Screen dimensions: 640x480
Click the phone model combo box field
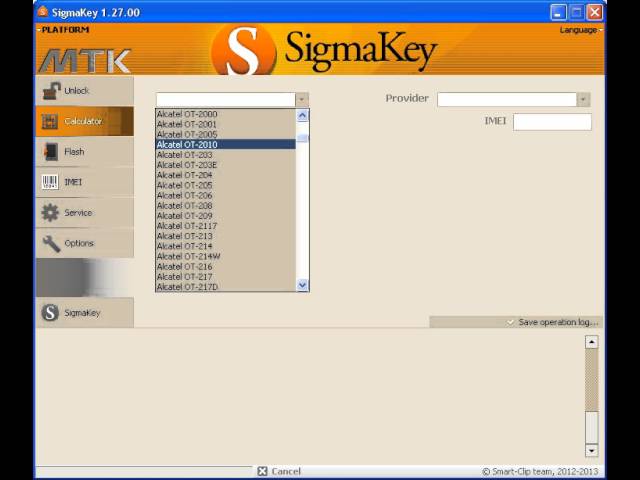225,100
